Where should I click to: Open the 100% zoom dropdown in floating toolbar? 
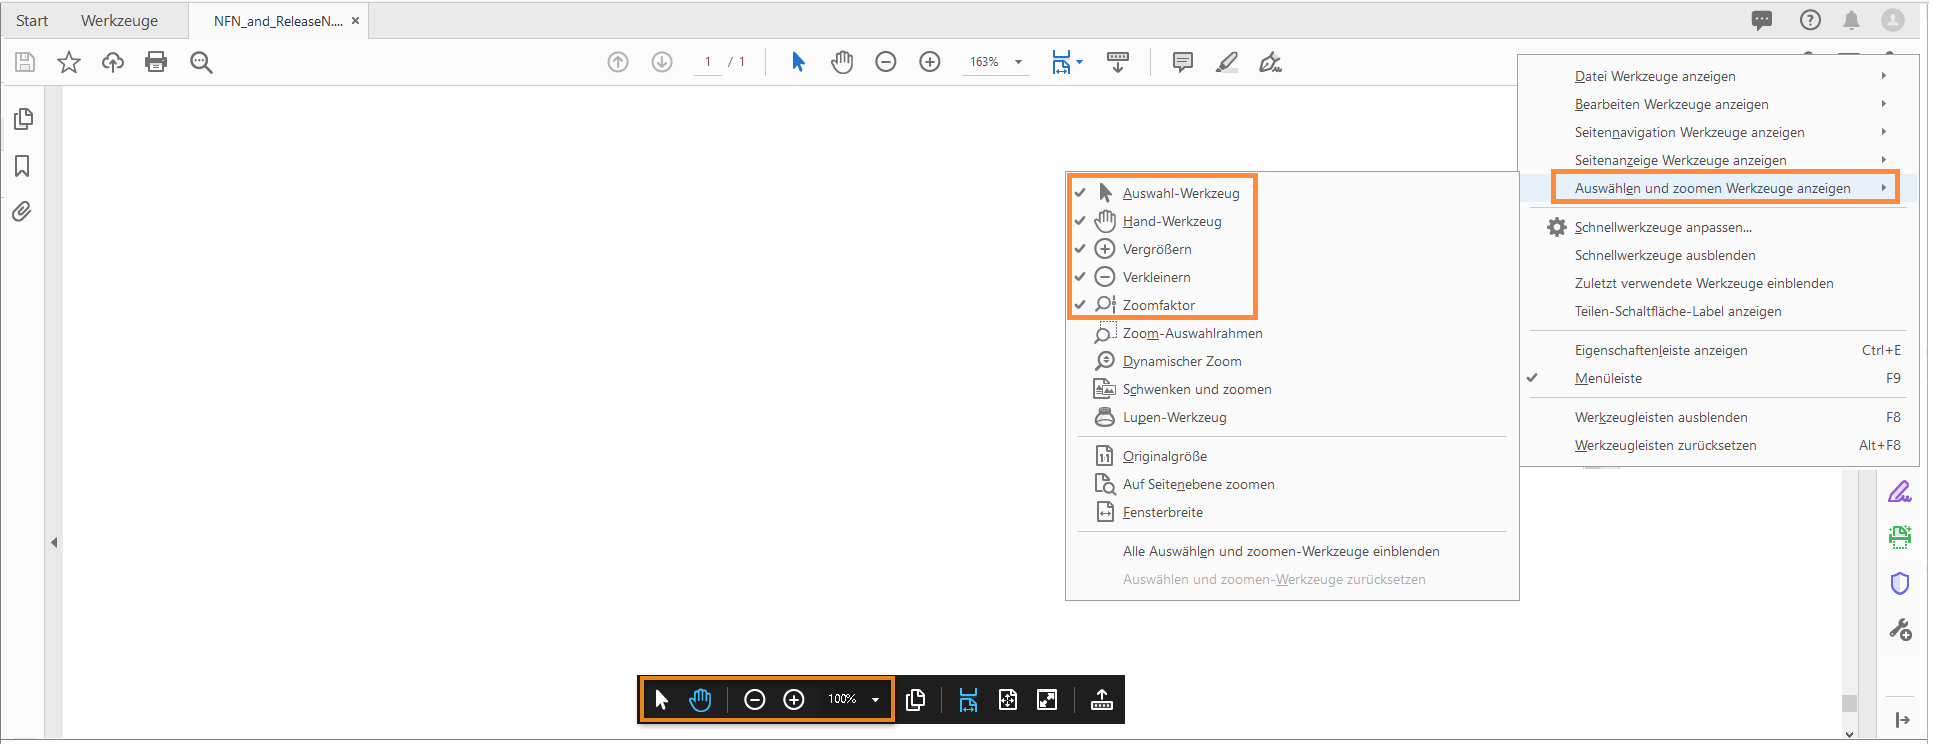876,700
